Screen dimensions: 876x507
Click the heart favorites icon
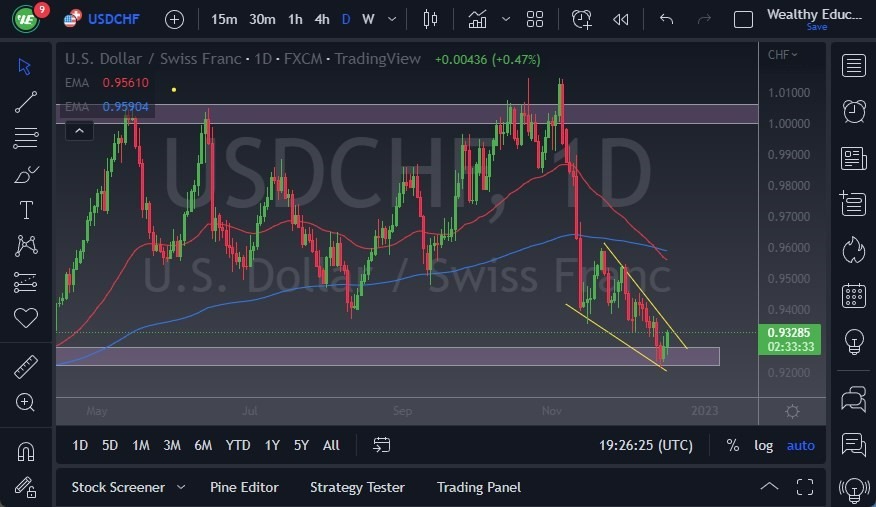tap(26, 318)
